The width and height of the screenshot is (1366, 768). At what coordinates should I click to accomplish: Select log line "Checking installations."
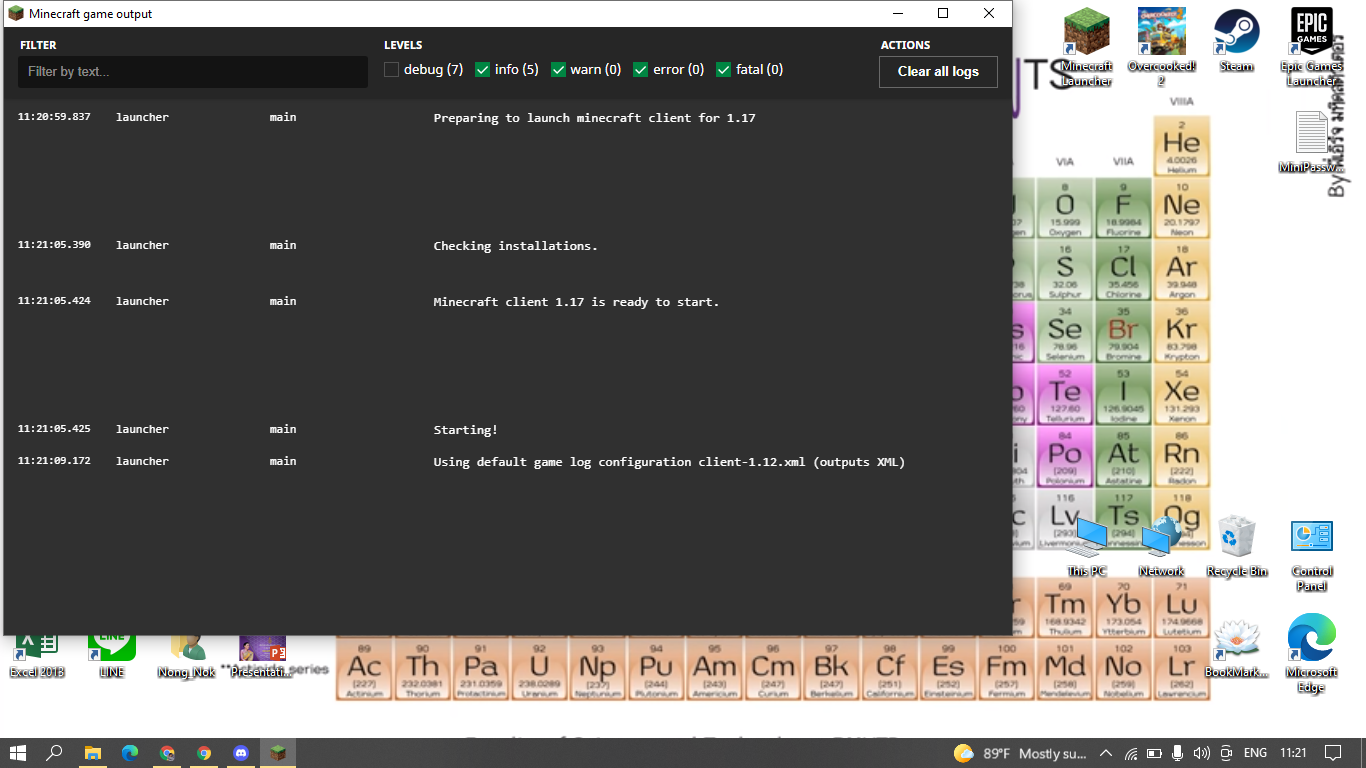515,246
